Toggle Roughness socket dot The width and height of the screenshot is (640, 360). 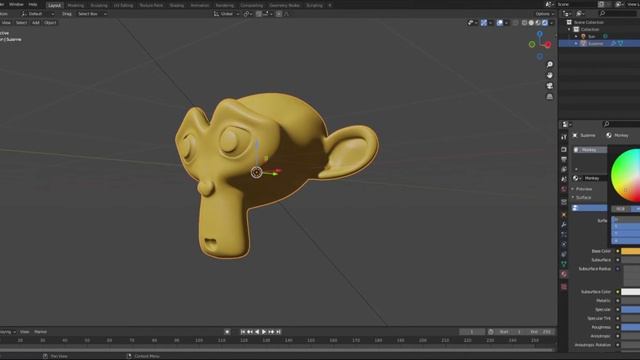pos(618,327)
